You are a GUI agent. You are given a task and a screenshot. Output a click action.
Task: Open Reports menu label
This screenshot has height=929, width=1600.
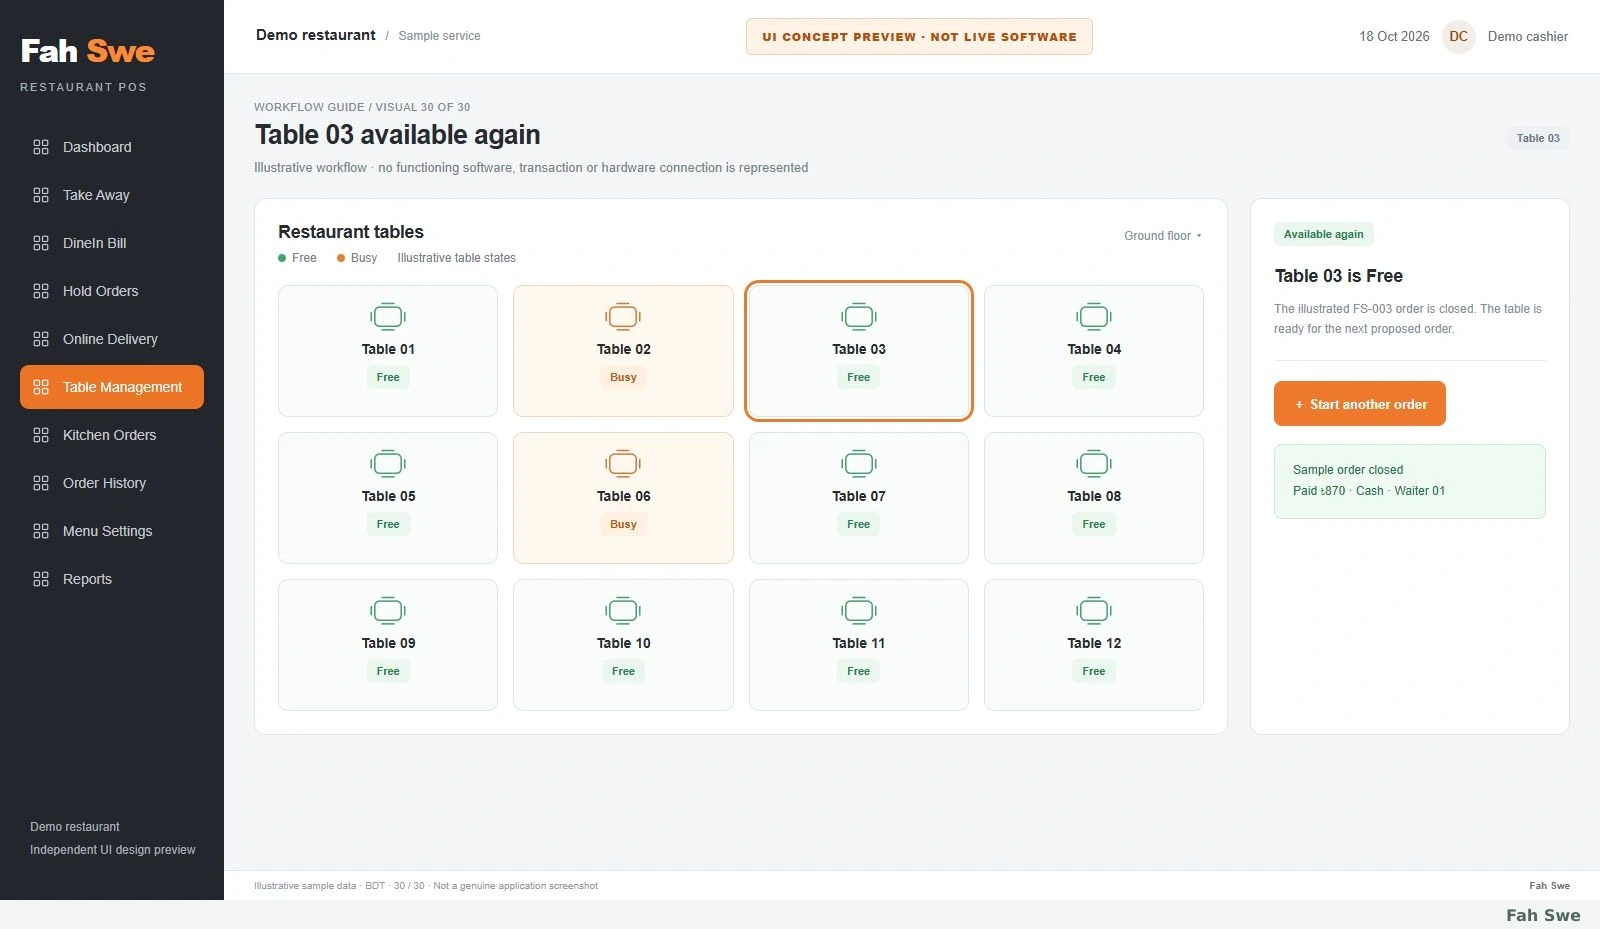point(87,579)
